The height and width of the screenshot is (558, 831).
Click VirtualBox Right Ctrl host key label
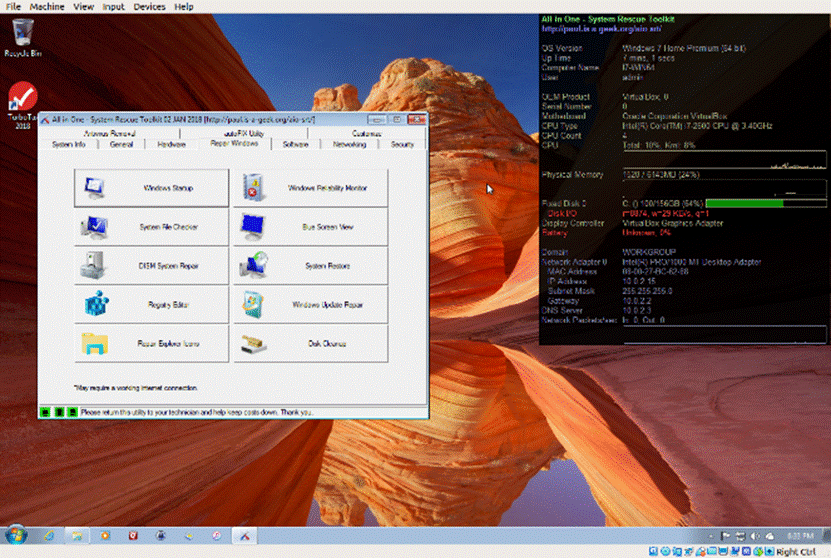(795, 552)
